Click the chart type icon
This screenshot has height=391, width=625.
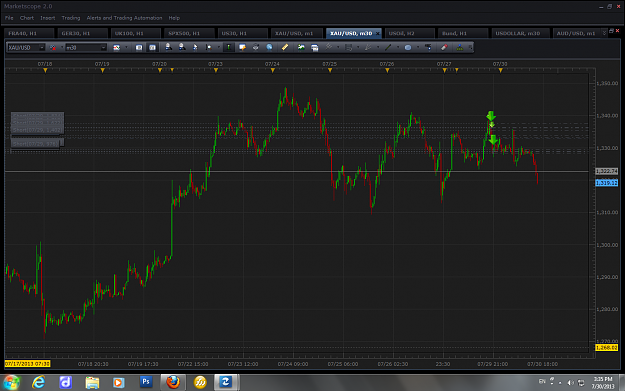tap(116, 47)
